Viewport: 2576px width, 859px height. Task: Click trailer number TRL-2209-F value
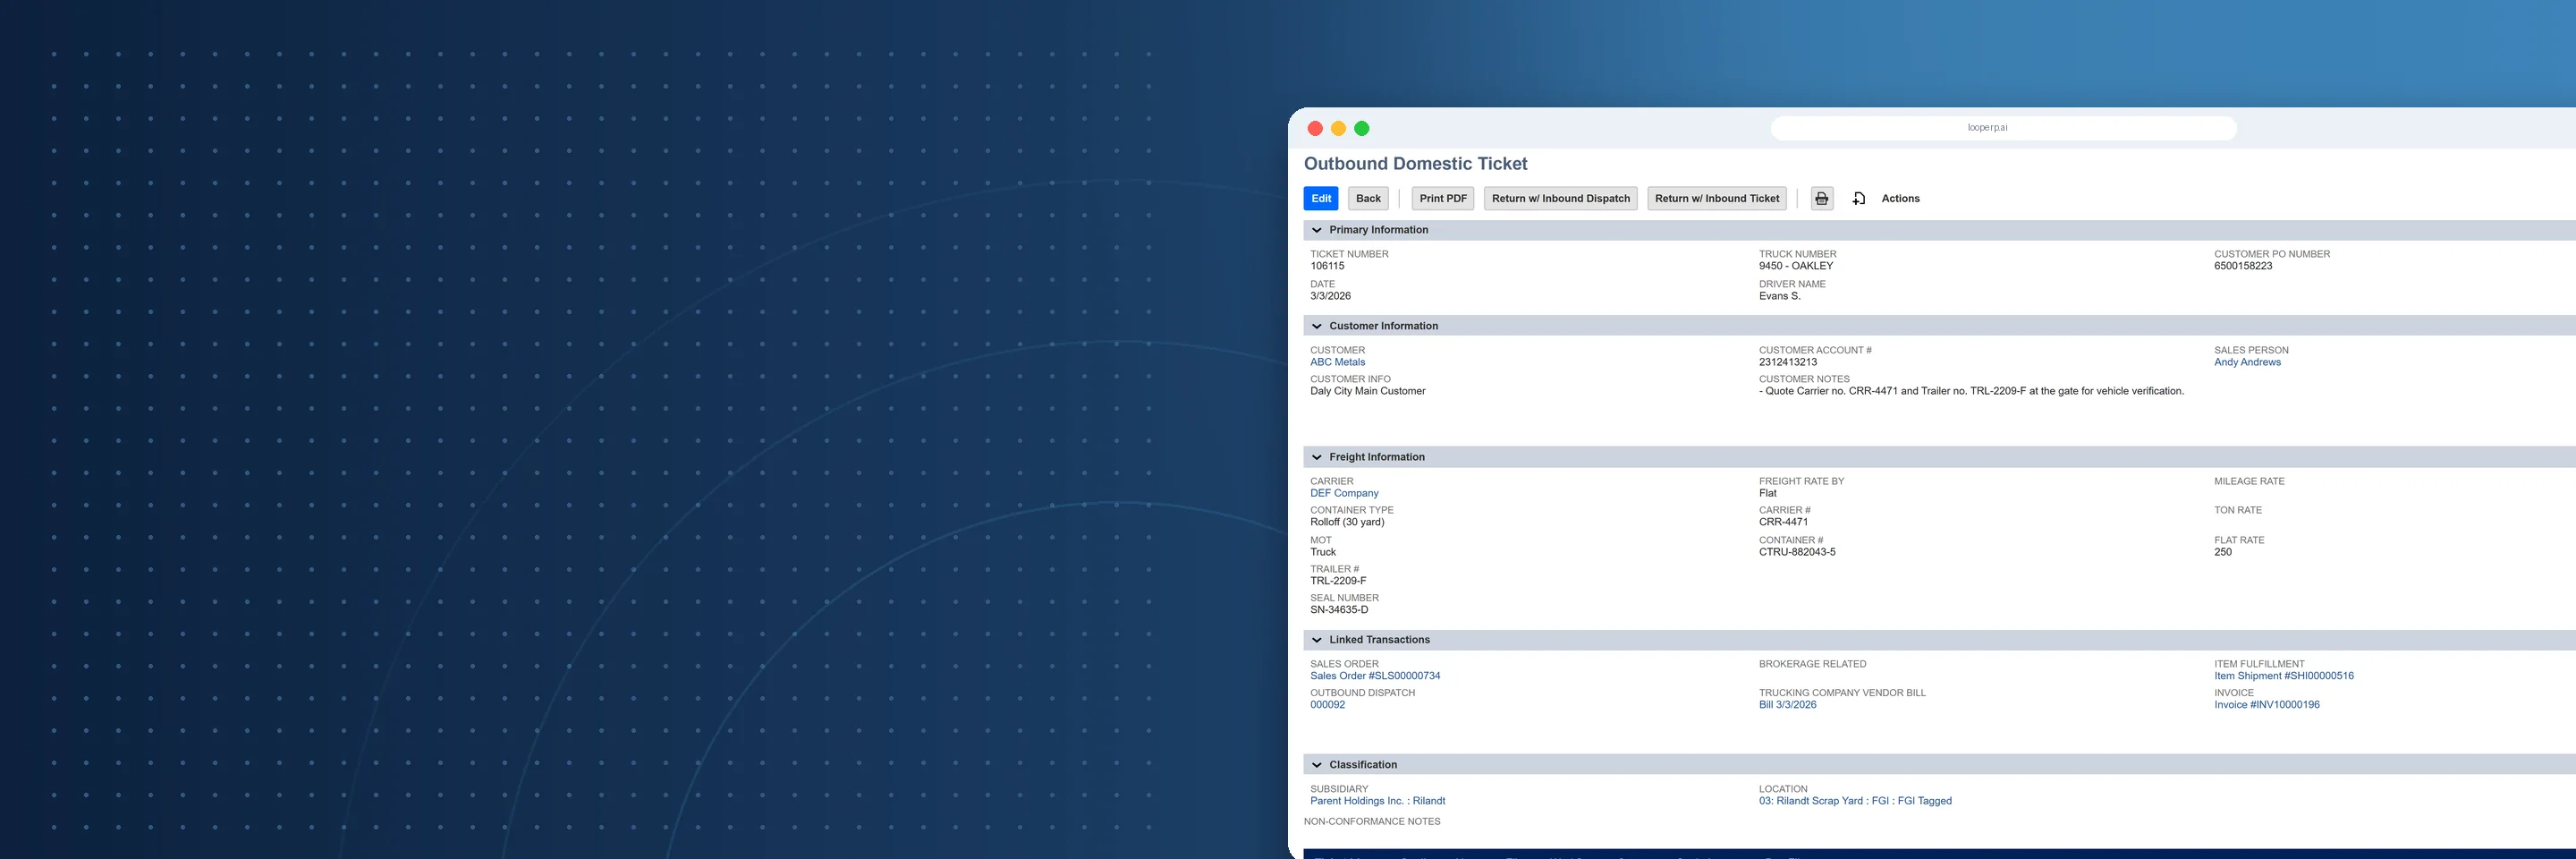click(1338, 581)
